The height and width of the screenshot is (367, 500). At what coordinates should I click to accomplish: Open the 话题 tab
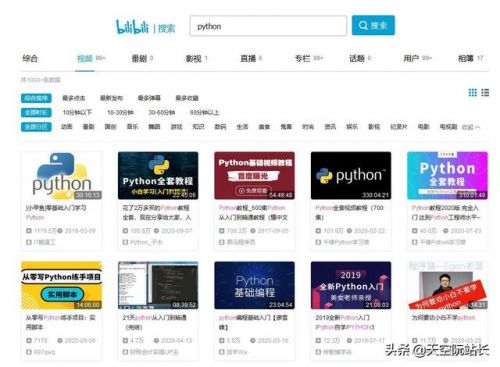pos(357,59)
